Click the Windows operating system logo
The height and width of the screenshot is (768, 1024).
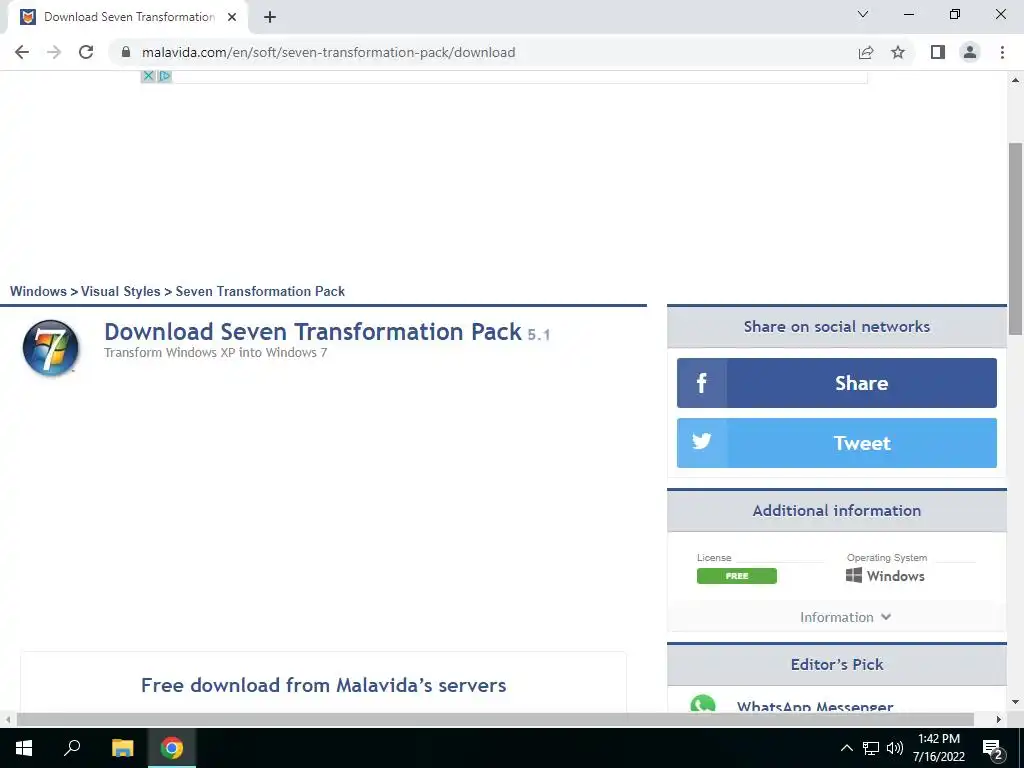pos(854,575)
